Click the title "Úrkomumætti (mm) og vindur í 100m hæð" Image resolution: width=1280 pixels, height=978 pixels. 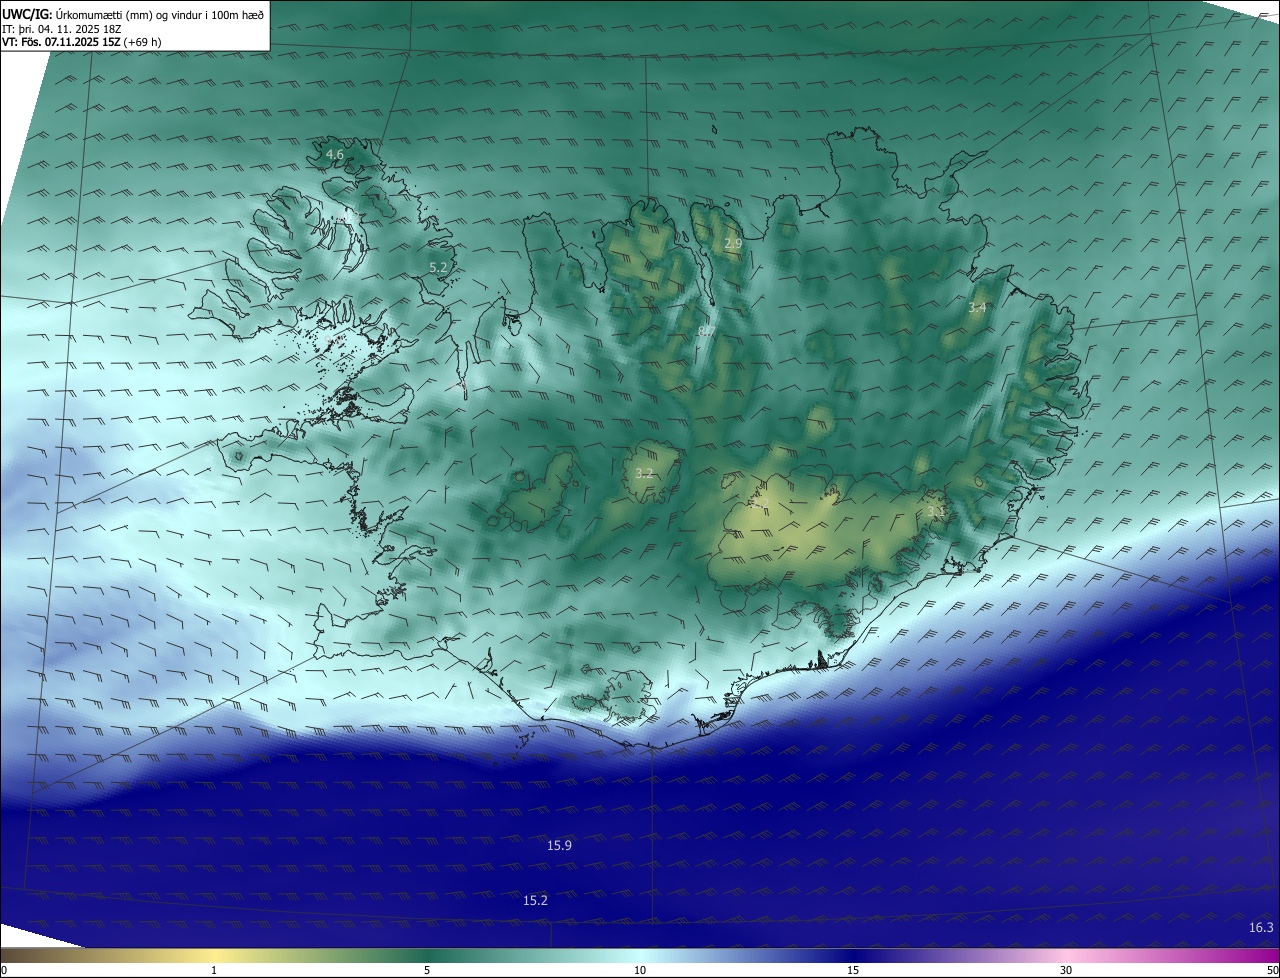[159, 14]
